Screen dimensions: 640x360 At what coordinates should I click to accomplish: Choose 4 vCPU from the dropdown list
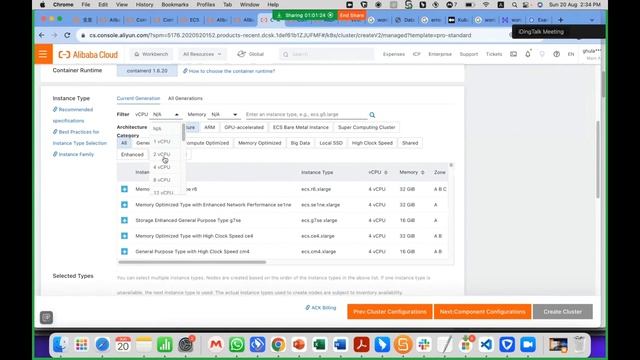162,167
